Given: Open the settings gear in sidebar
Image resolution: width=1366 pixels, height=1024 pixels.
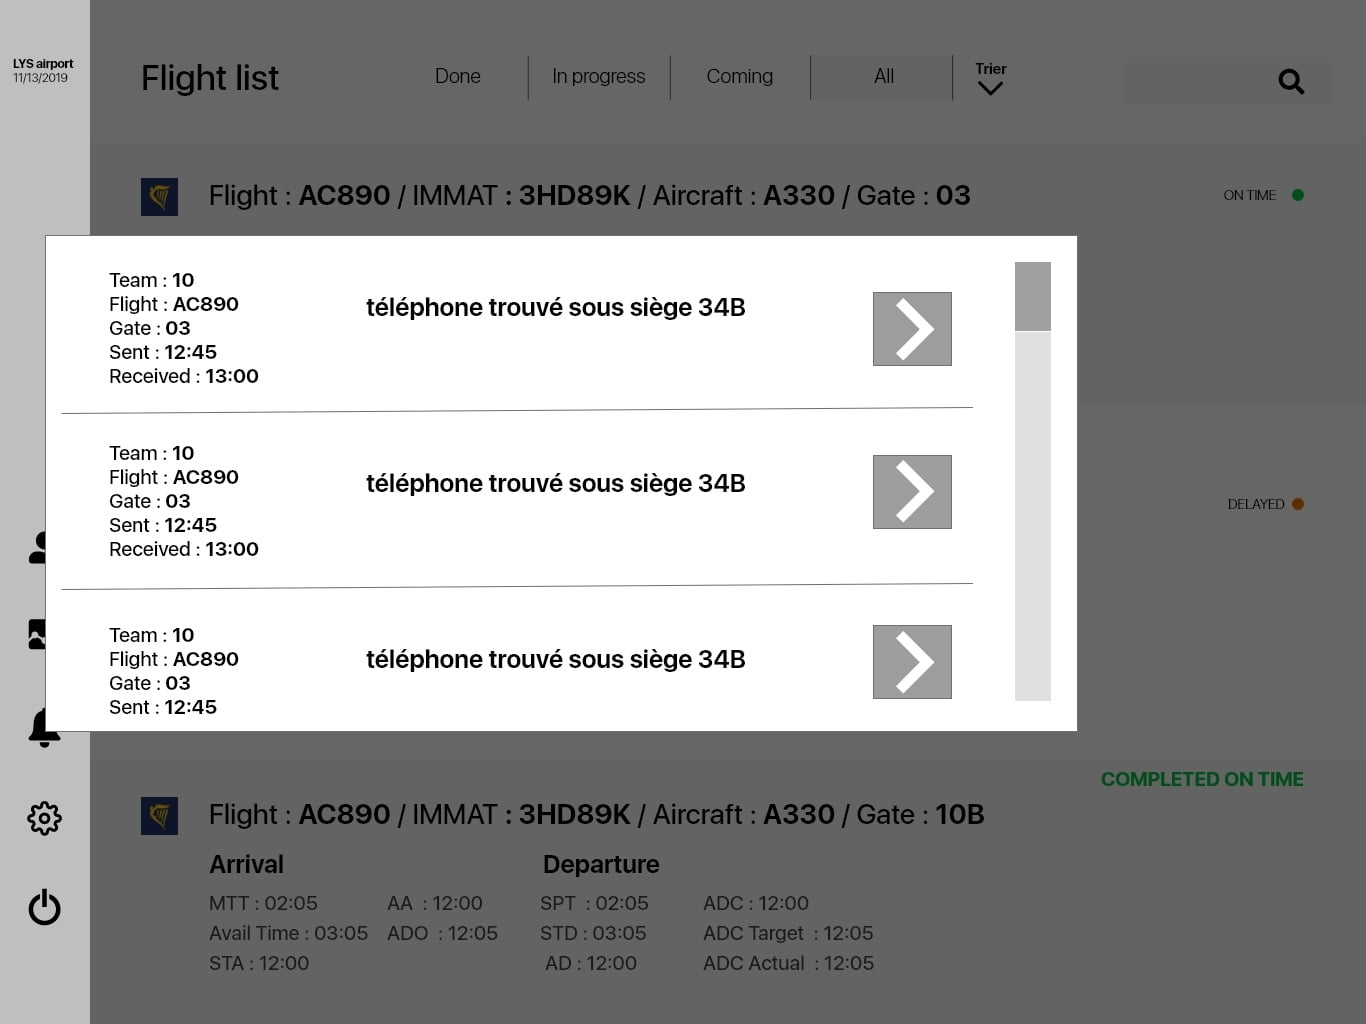Looking at the screenshot, I should pyautogui.click(x=44, y=818).
